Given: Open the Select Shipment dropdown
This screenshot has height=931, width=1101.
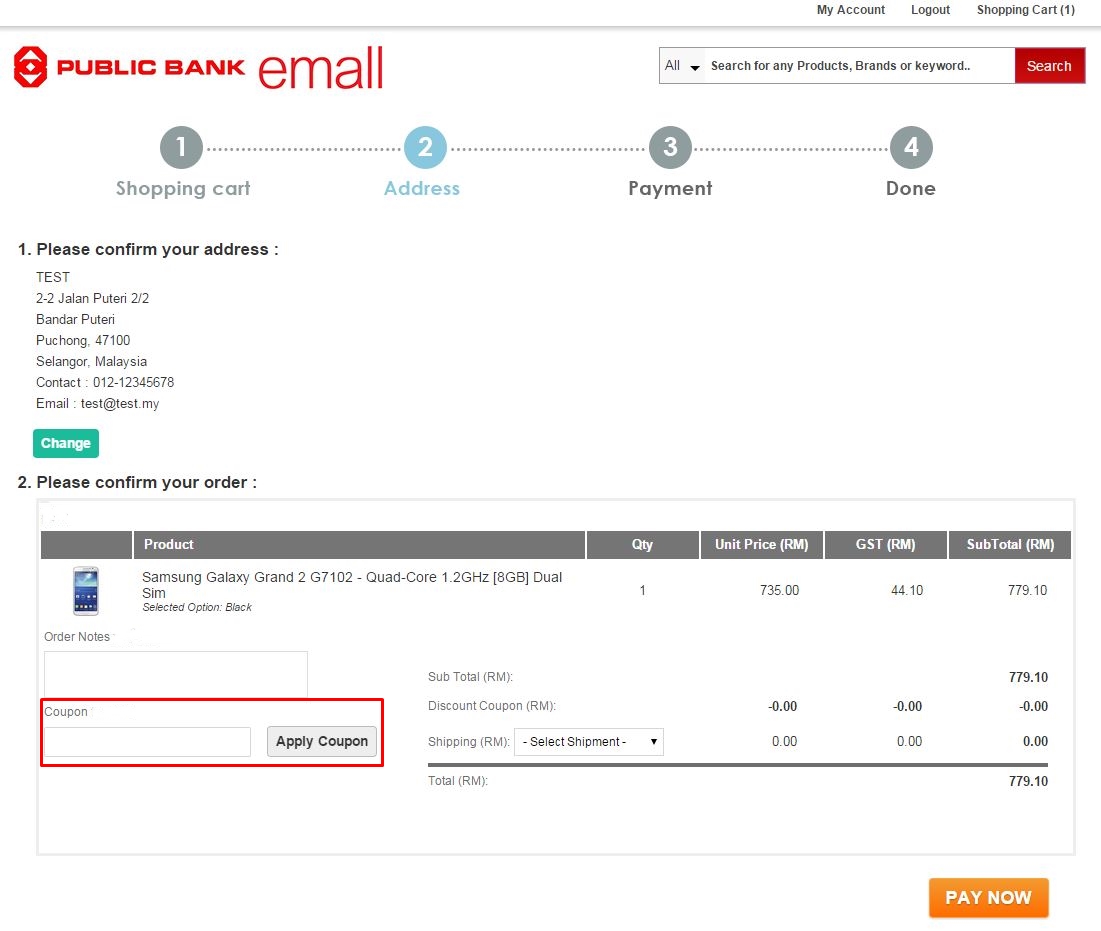Looking at the screenshot, I should (x=588, y=741).
